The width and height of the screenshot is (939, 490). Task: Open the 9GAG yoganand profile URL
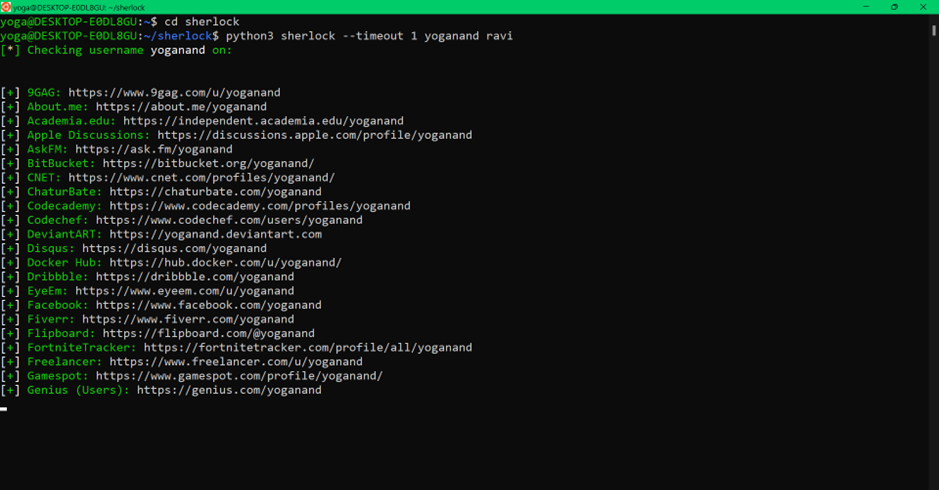pyautogui.click(x=174, y=92)
